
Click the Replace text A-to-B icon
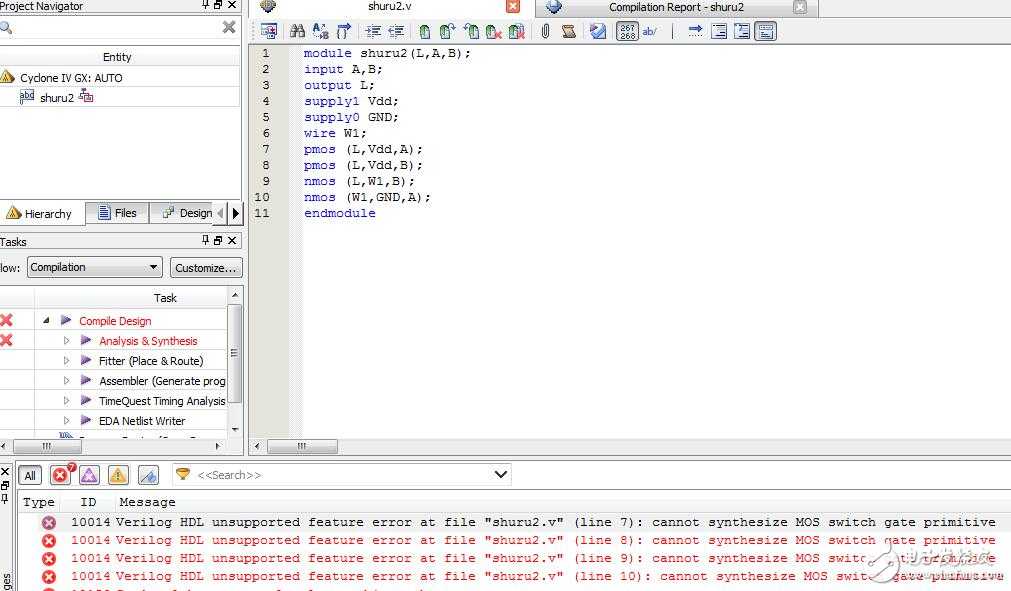(x=320, y=31)
